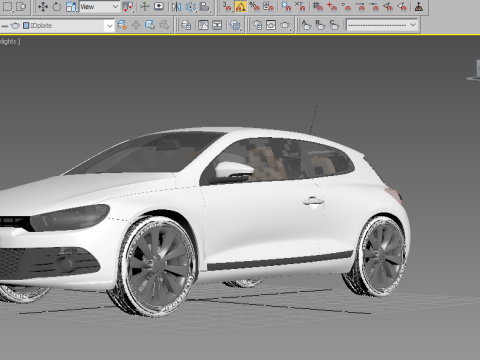
Task: Click Add Selection to Current Layer icon
Action: [x=136, y=25]
